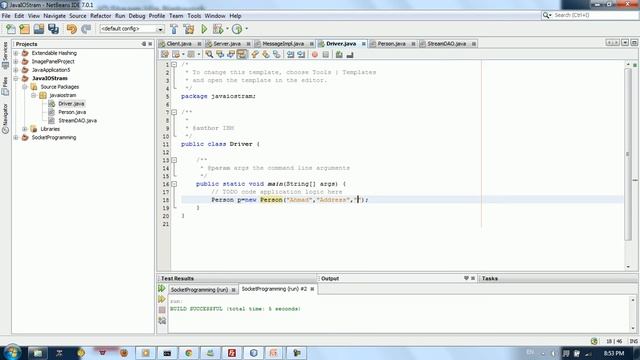640x360 pixels.
Task: Expand the JavaApplication5 node
Action: [x=16, y=70]
